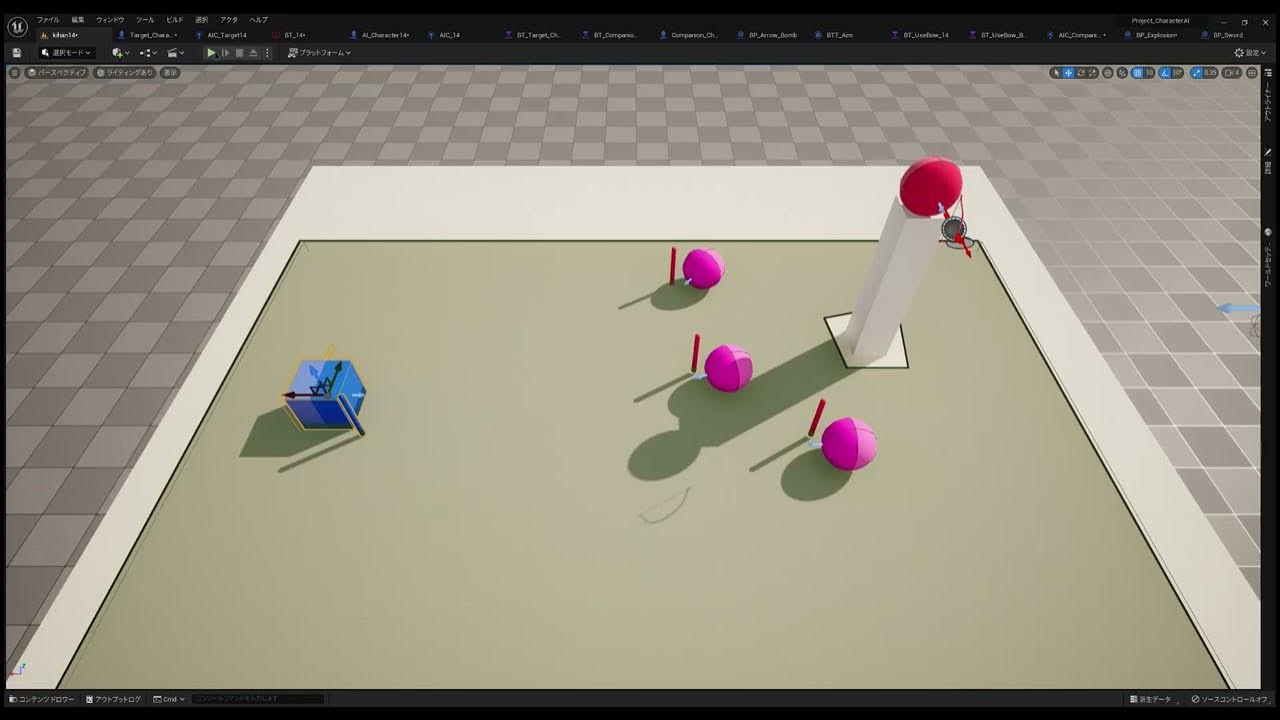Open the アウトプットログ output log
The height and width of the screenshot is (720, 1280).
(113, 699)
